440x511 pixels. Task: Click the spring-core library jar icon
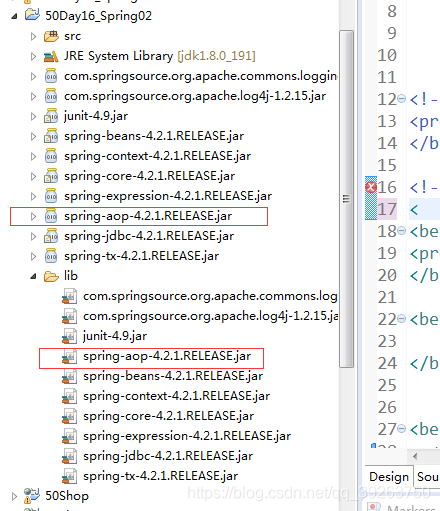pos(51,176)
